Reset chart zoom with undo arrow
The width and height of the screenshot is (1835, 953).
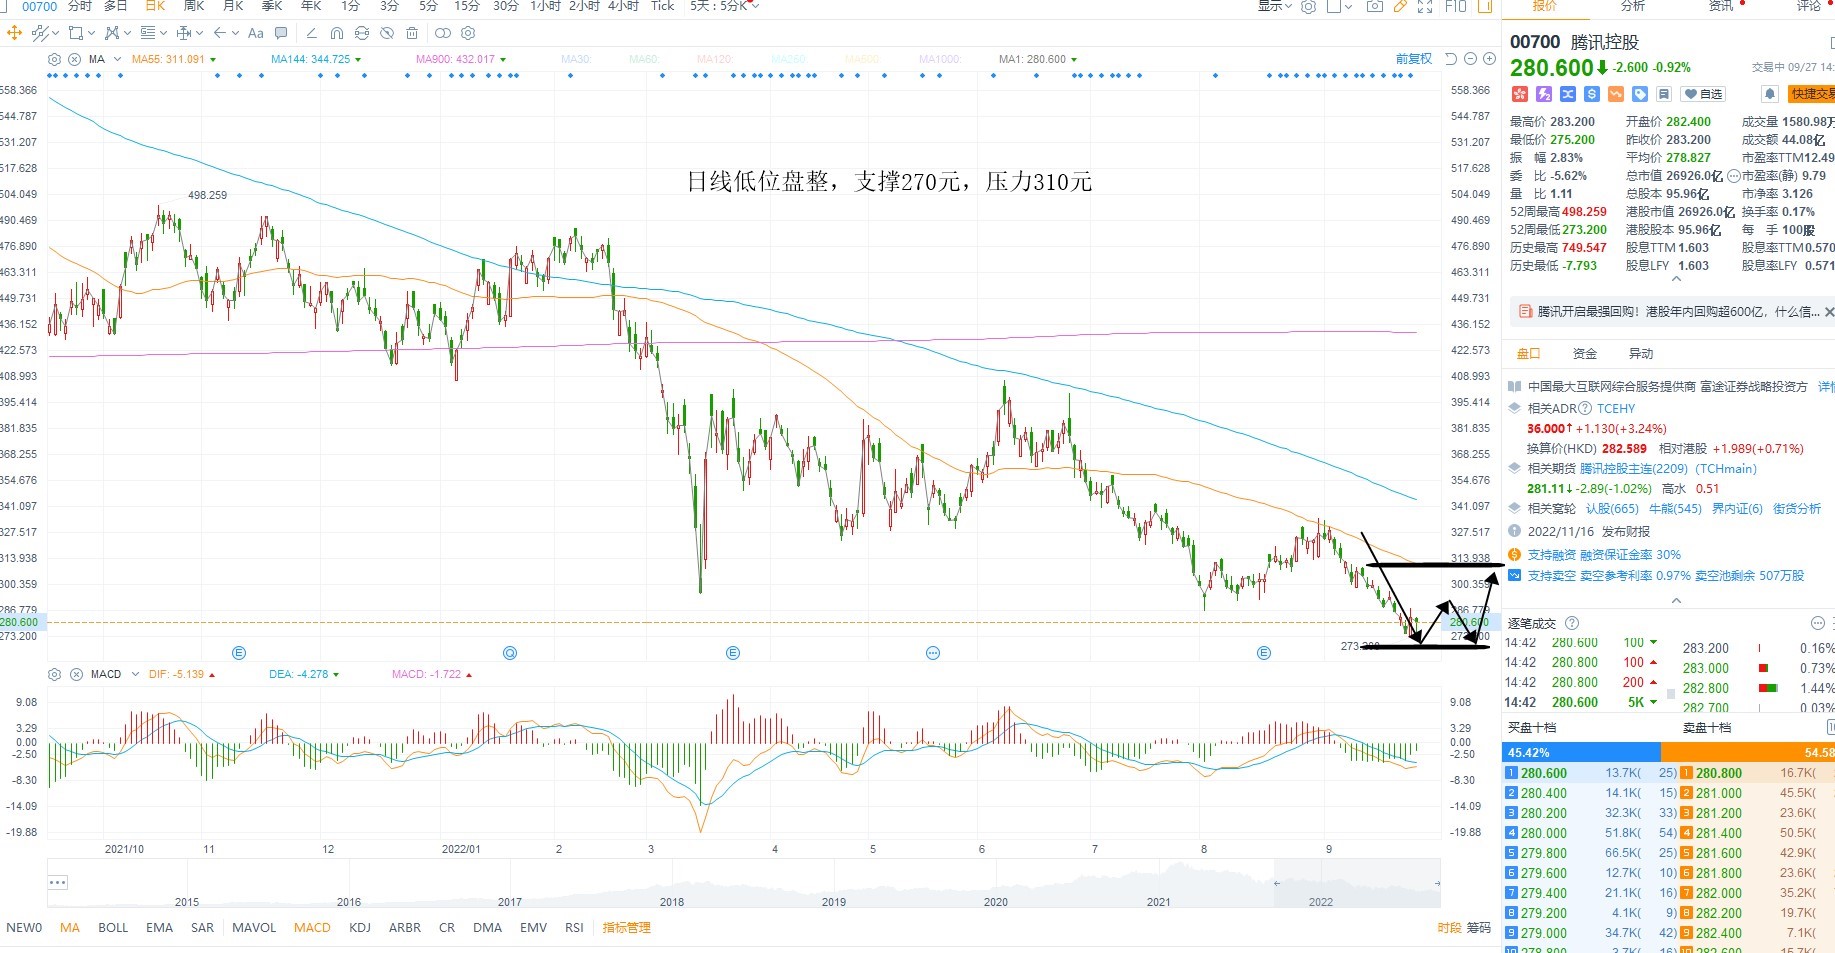tap(1451, 59)
